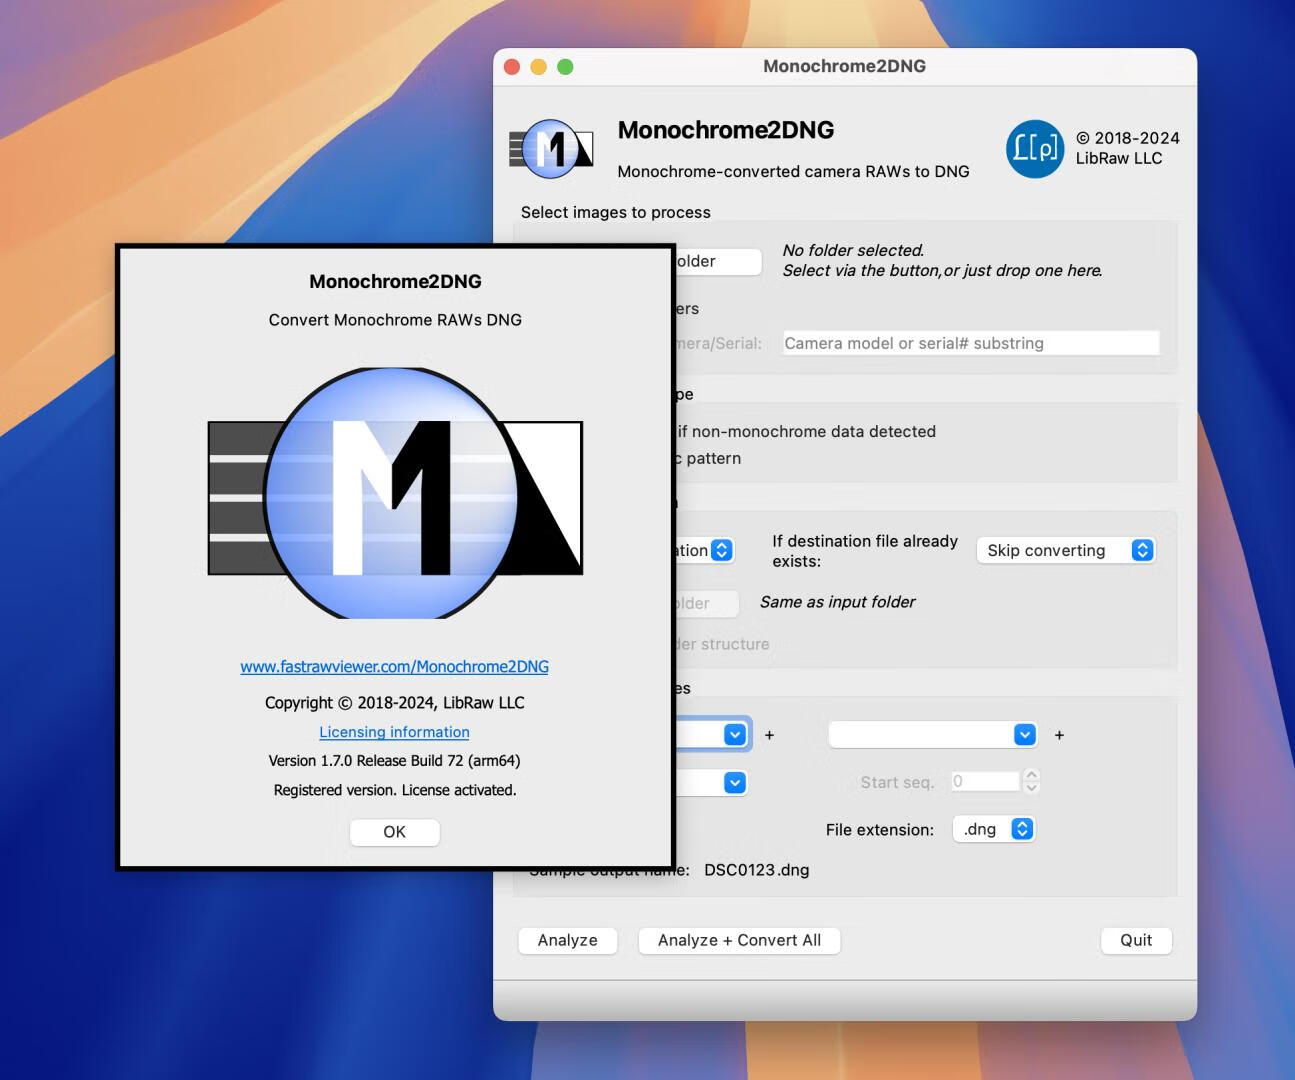Click the Start seq. number field
The image size is (1295, 1080).
click(x=985, y=781)
